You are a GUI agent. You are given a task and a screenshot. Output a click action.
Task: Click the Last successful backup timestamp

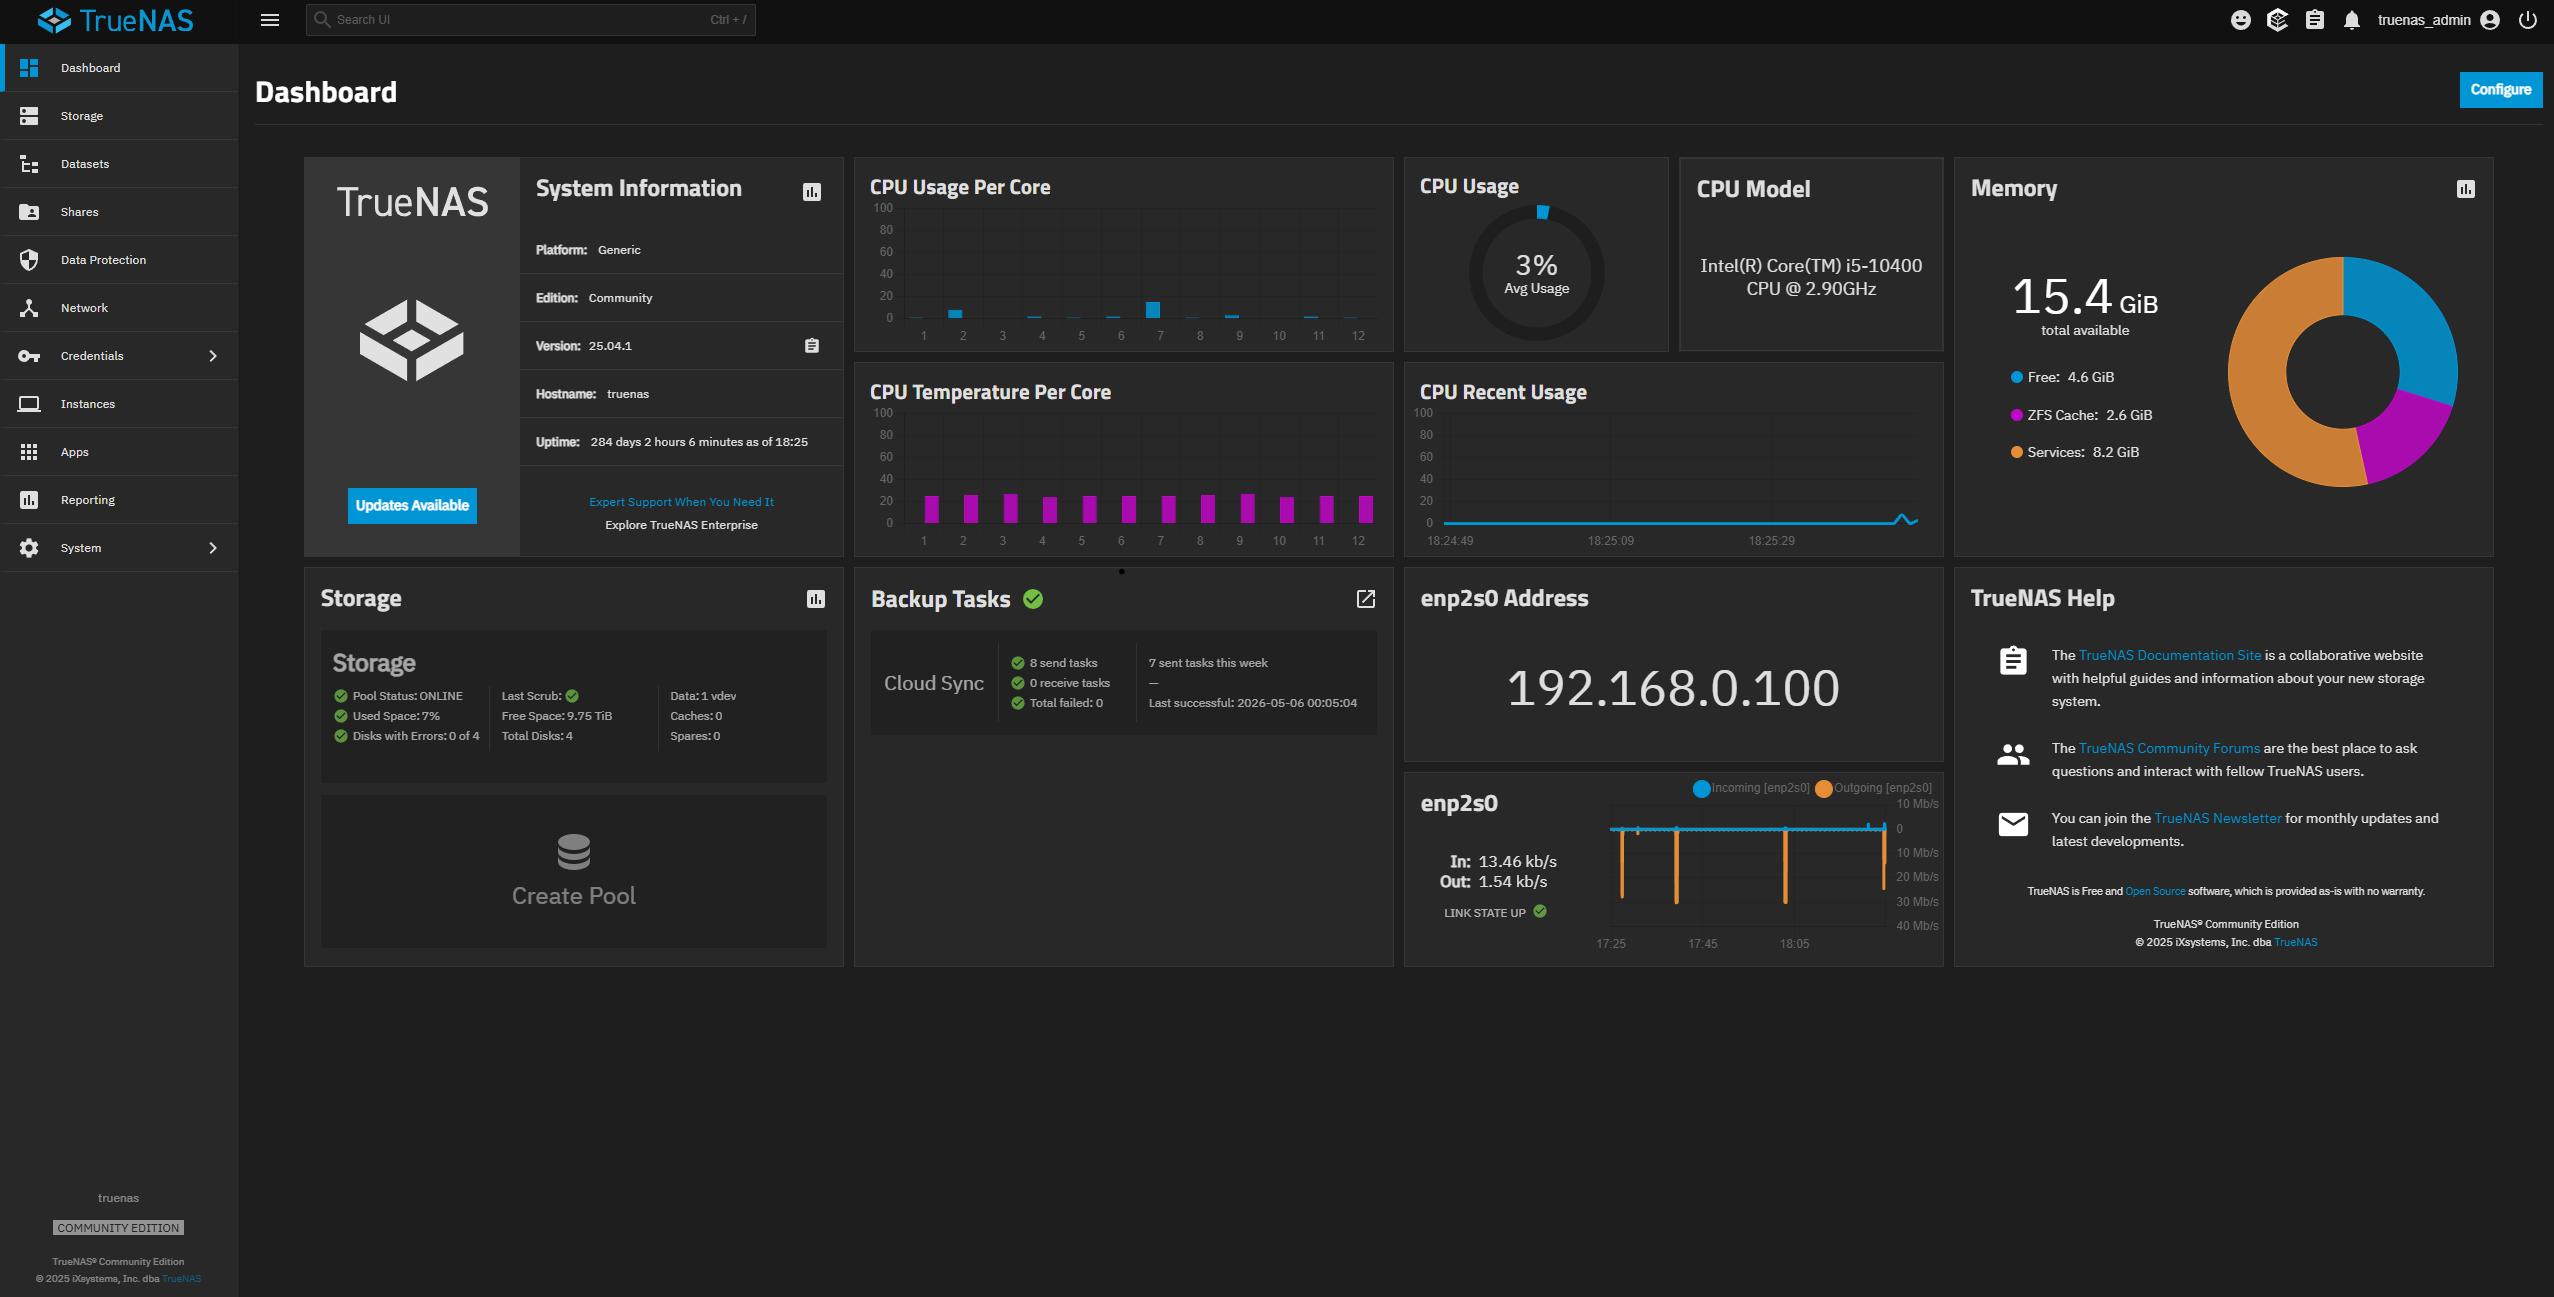coord(1252,703)
